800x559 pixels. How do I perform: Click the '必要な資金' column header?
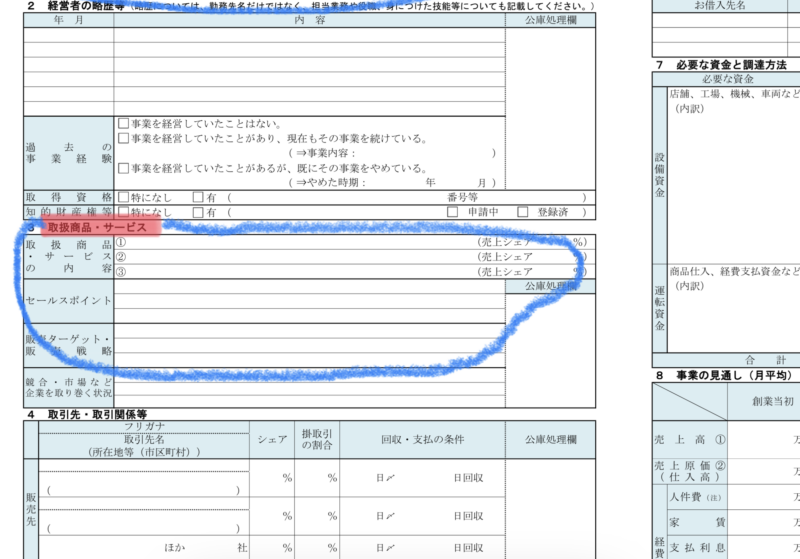tap(728, 79)
